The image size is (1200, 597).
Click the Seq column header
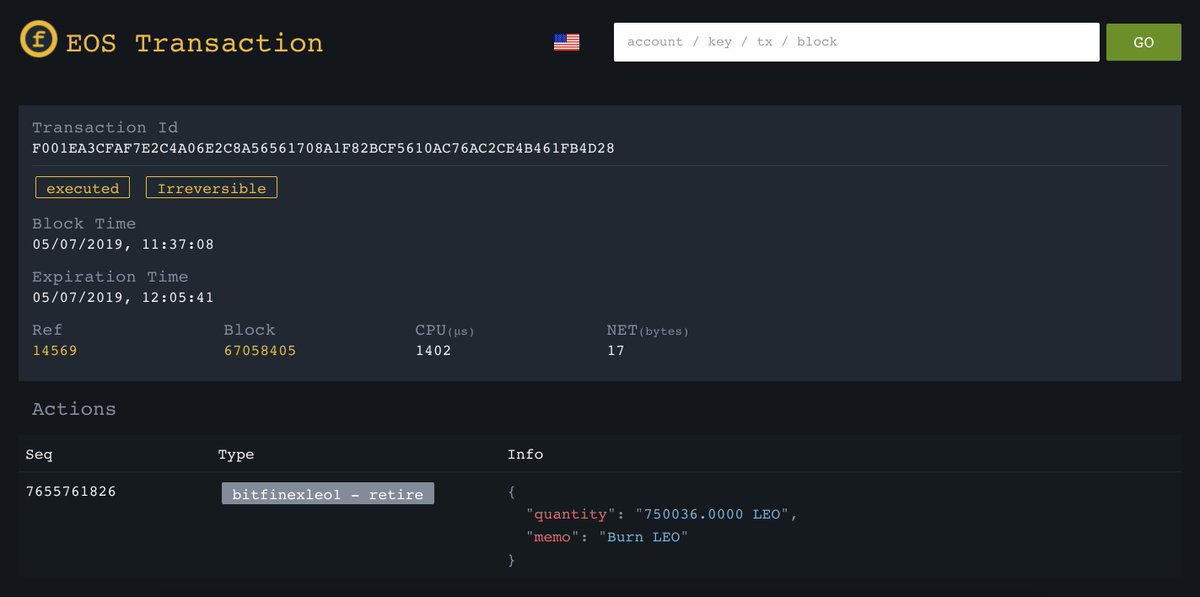point(39,454)
